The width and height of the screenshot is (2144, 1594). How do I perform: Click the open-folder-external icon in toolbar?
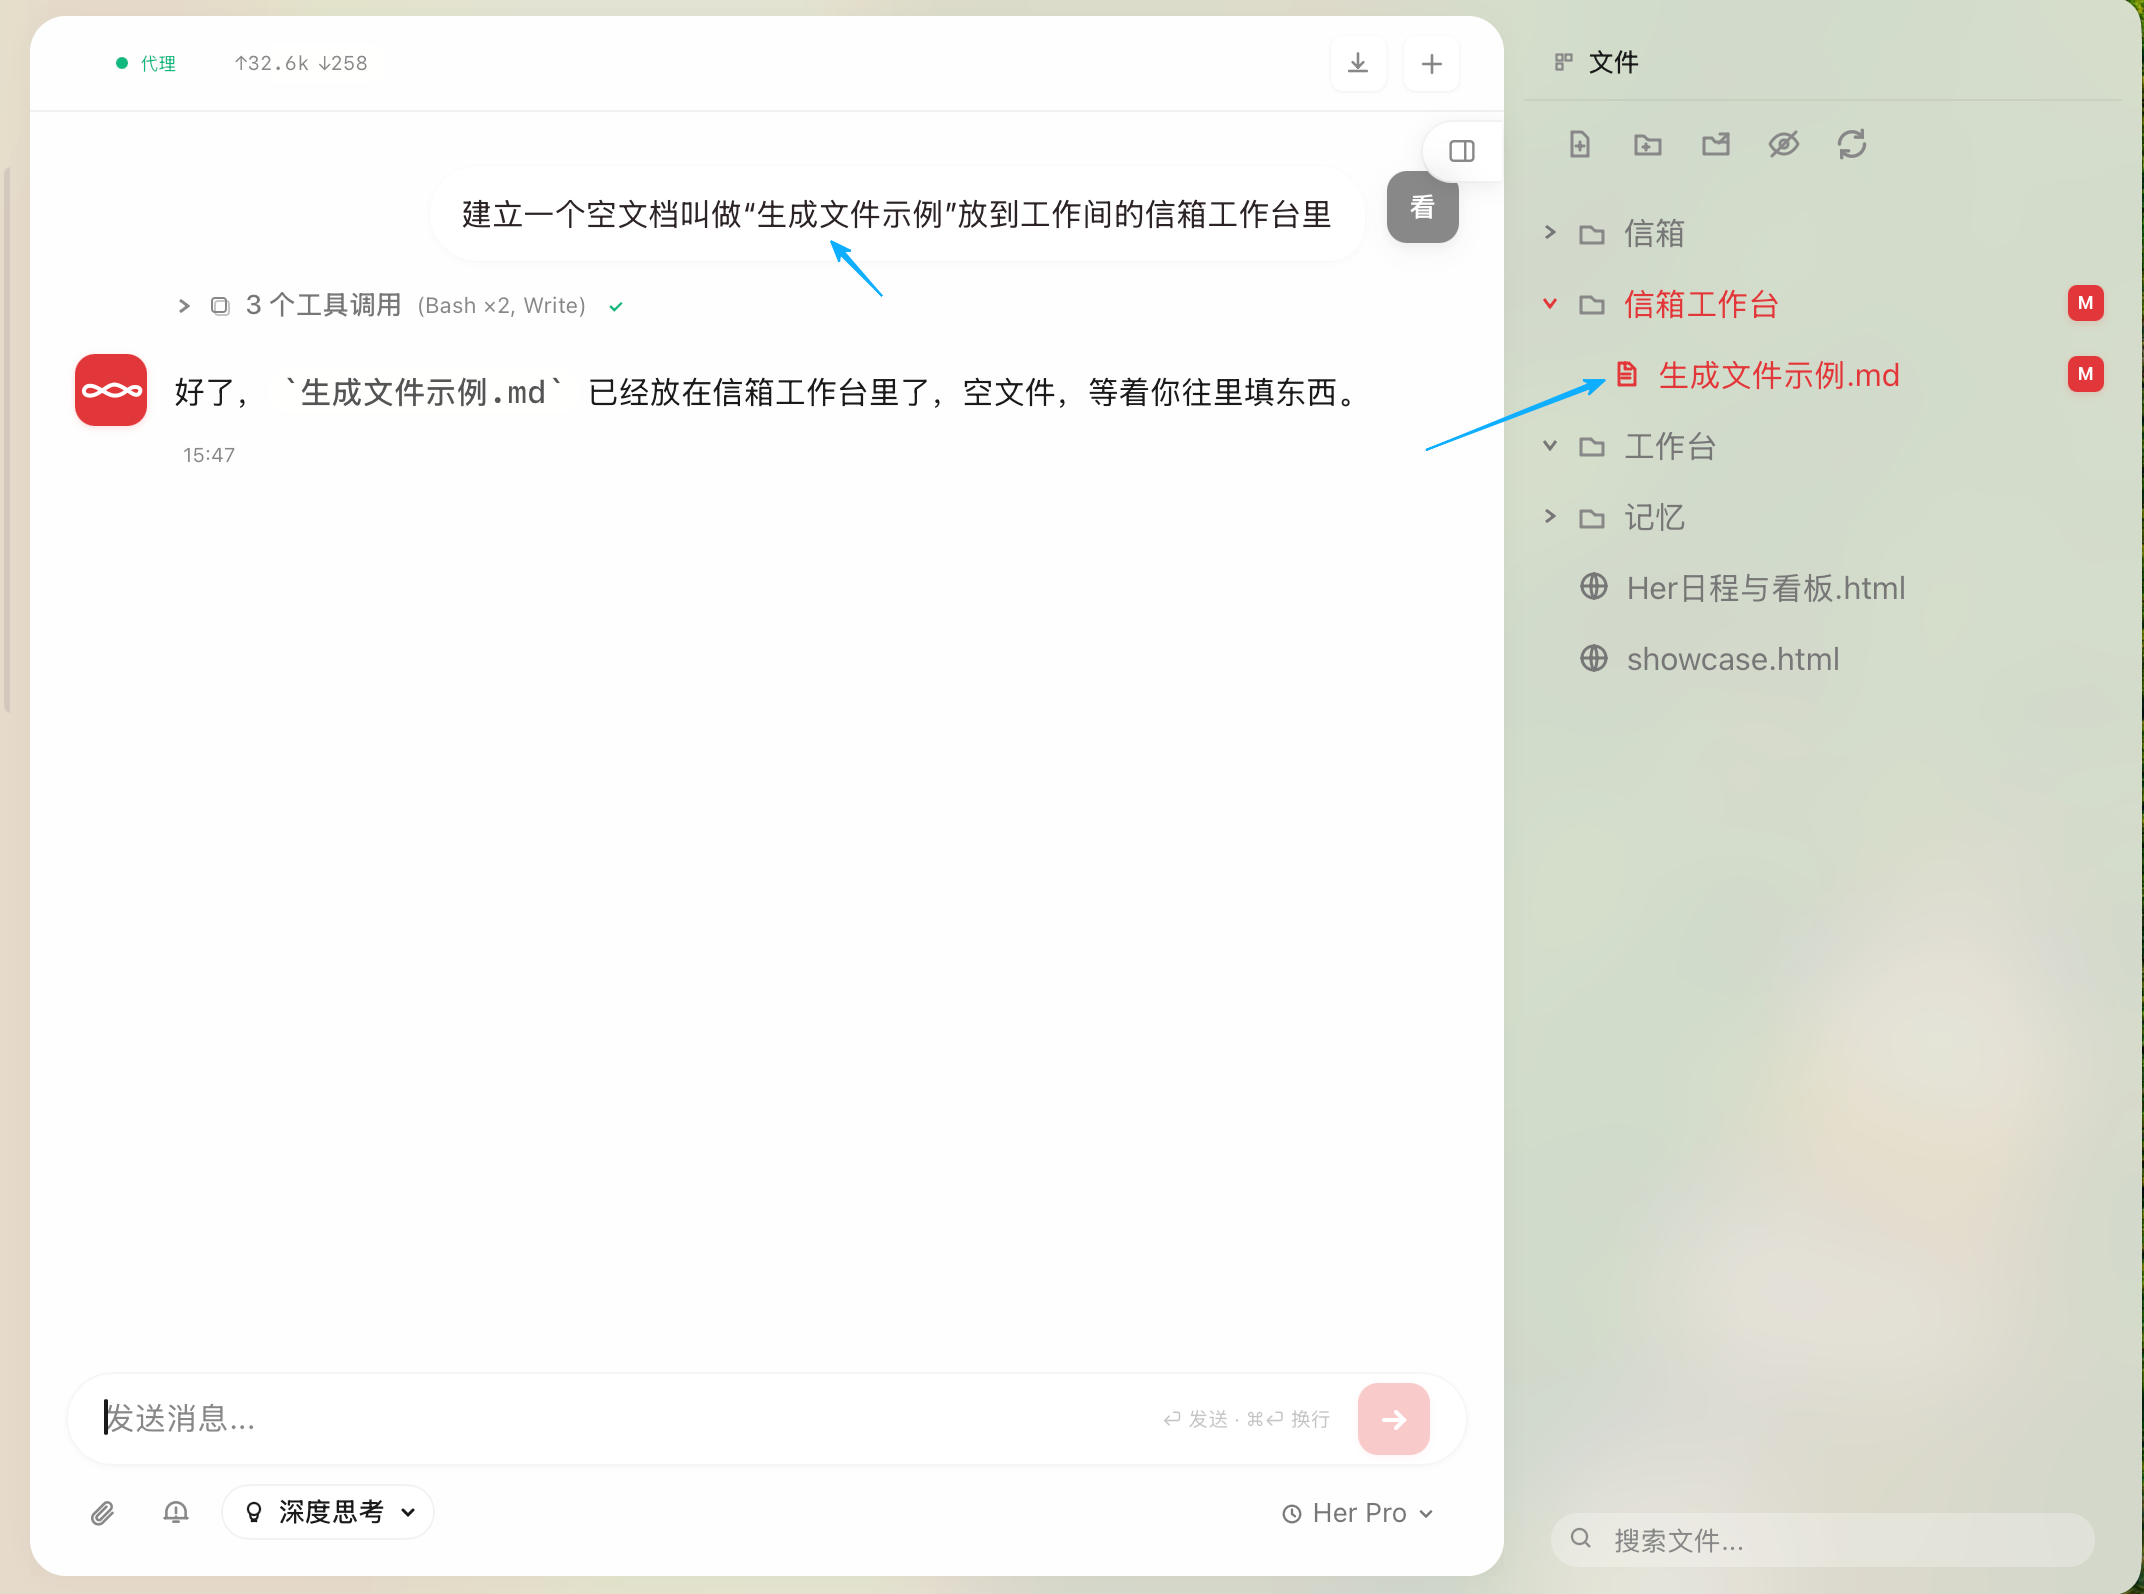(x=1716, y=144)
